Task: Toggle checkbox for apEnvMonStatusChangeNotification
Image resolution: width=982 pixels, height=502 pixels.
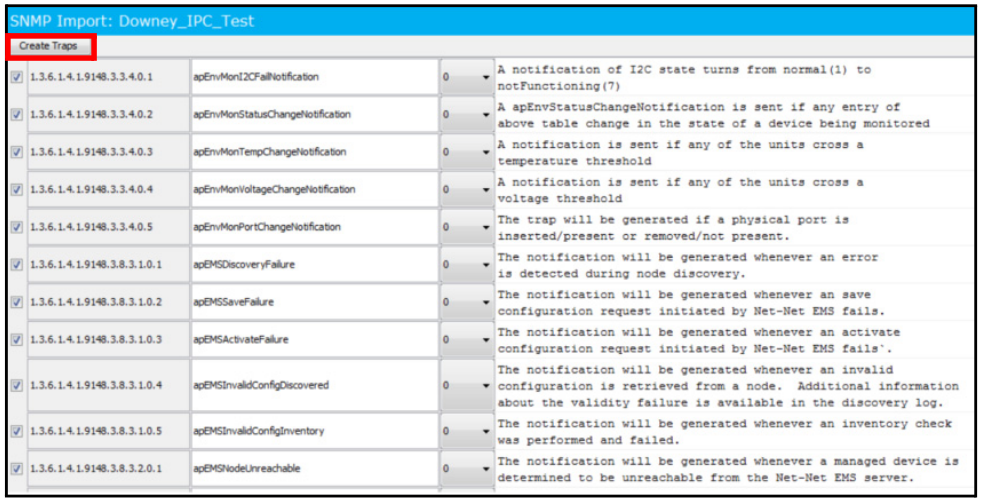Action: pyautogui.click(x=17, y=115)
